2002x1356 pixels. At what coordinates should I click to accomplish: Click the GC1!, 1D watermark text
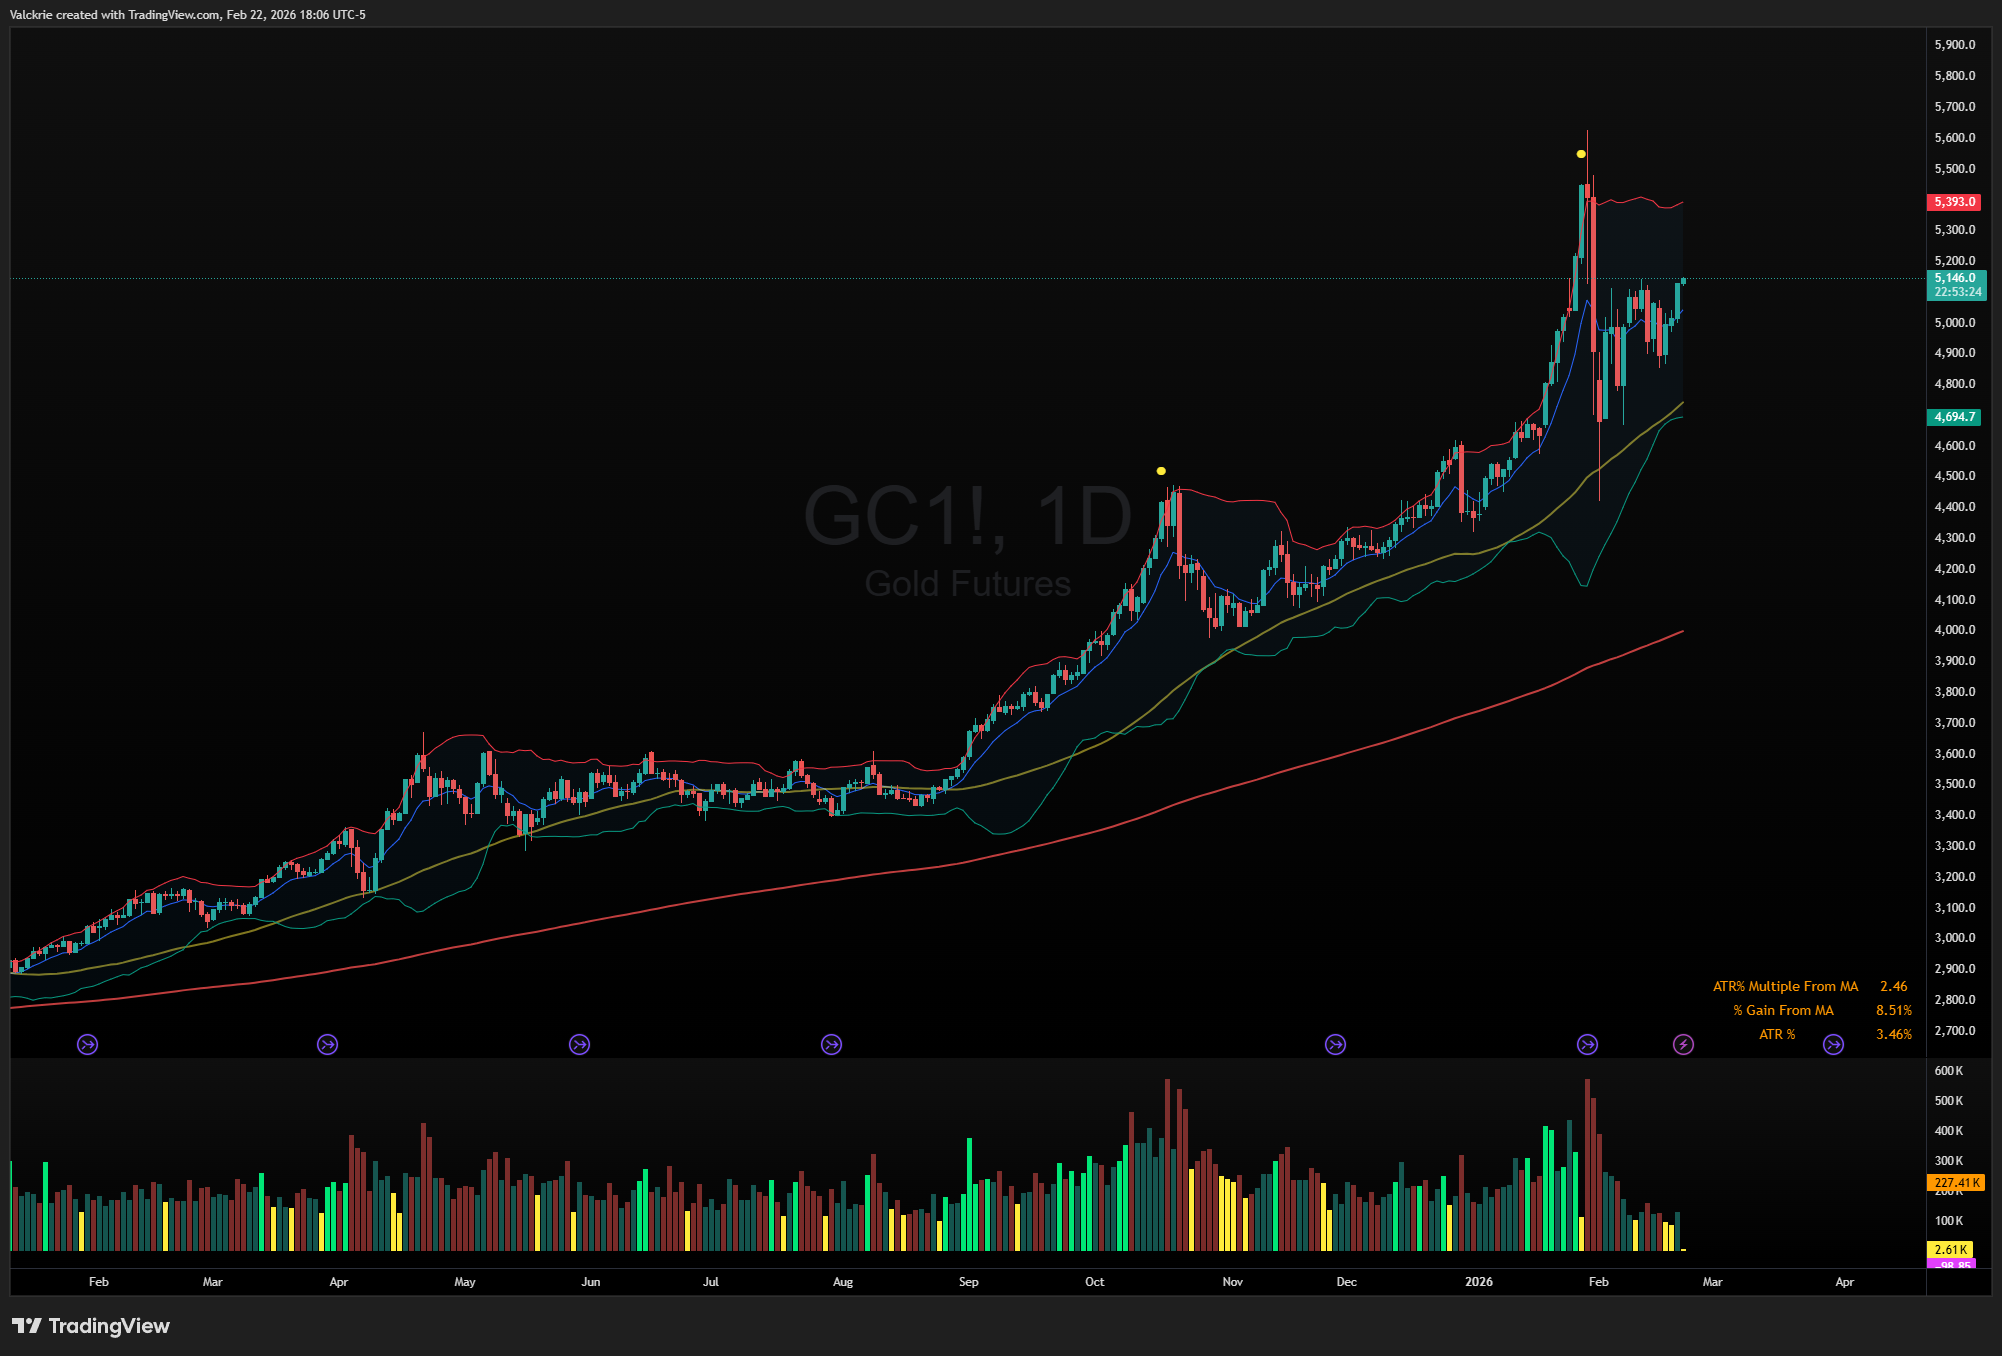click(x=967, y=517)
